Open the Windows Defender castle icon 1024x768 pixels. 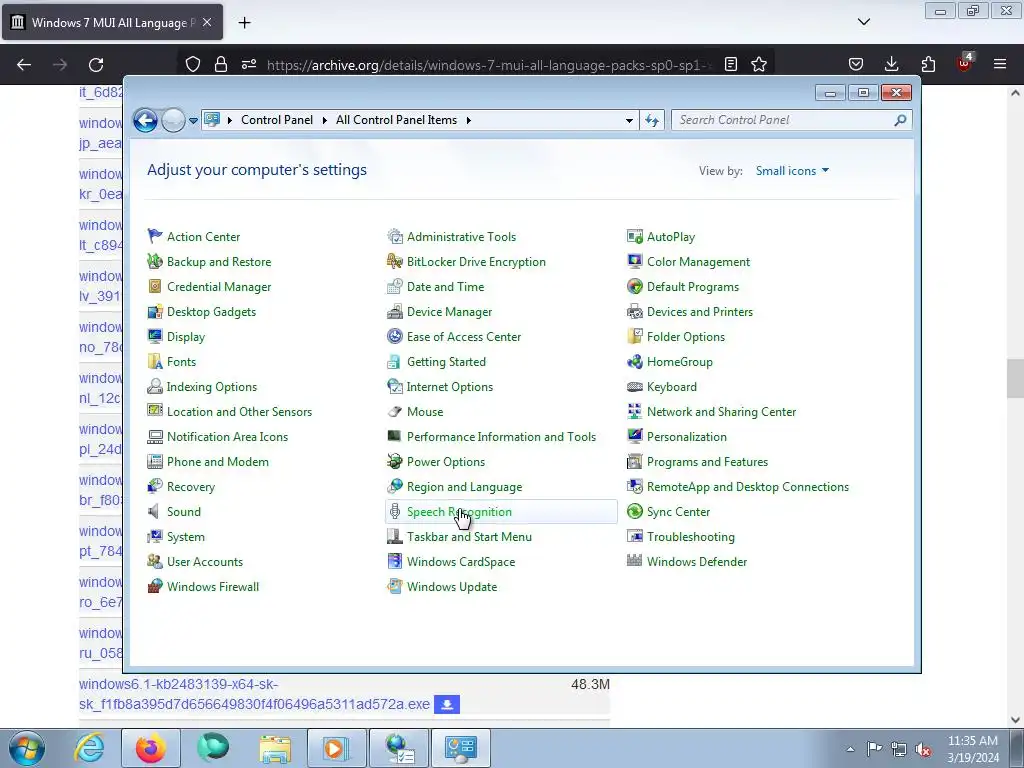pyautogui.click(x=635, y=562)
